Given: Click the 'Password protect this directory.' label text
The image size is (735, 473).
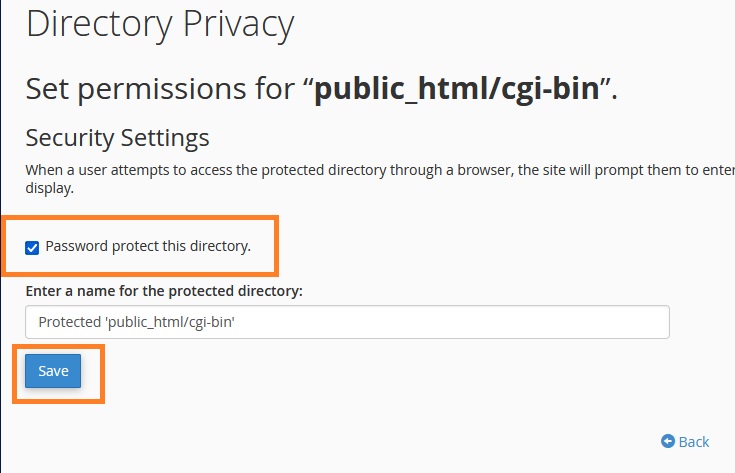Looking at the screenshot, I should [x=148, y=246].
